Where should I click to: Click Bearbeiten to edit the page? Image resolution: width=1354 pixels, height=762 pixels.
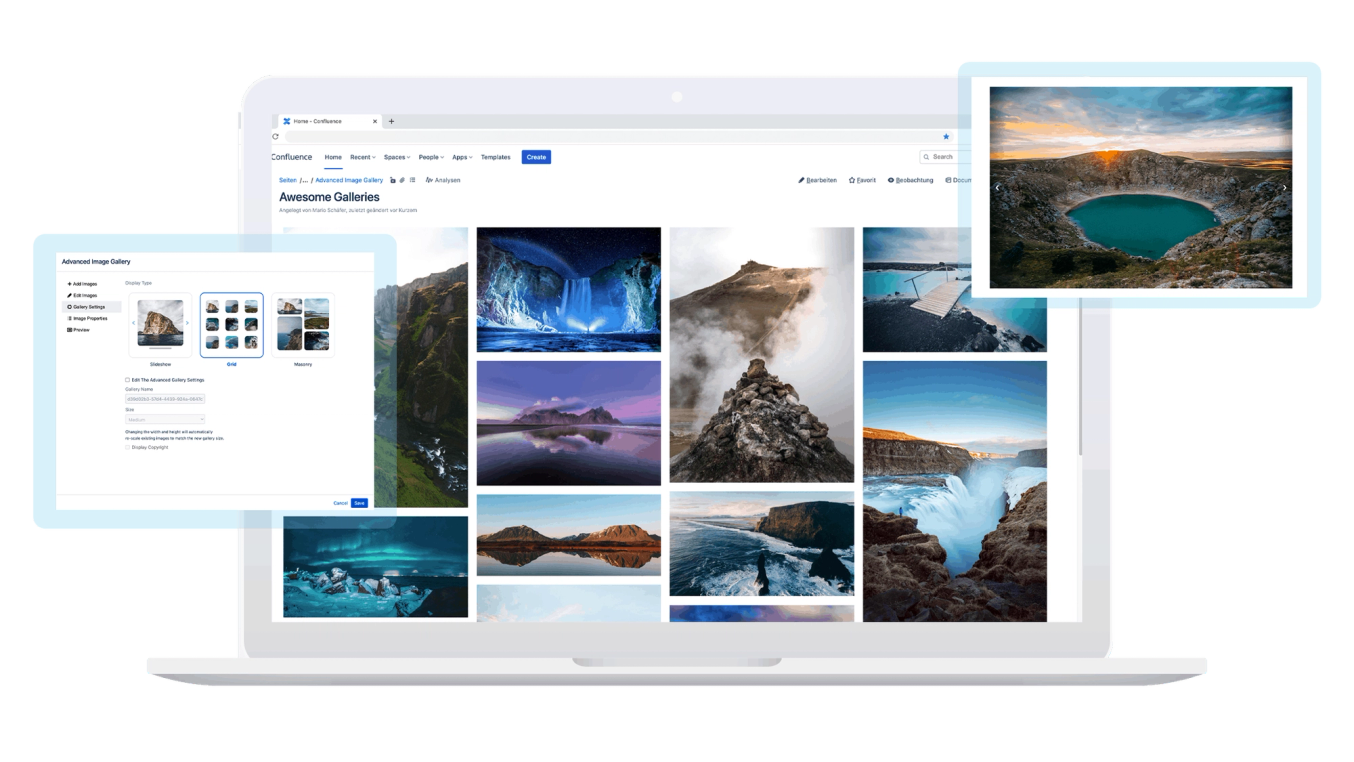click(818, 180)
